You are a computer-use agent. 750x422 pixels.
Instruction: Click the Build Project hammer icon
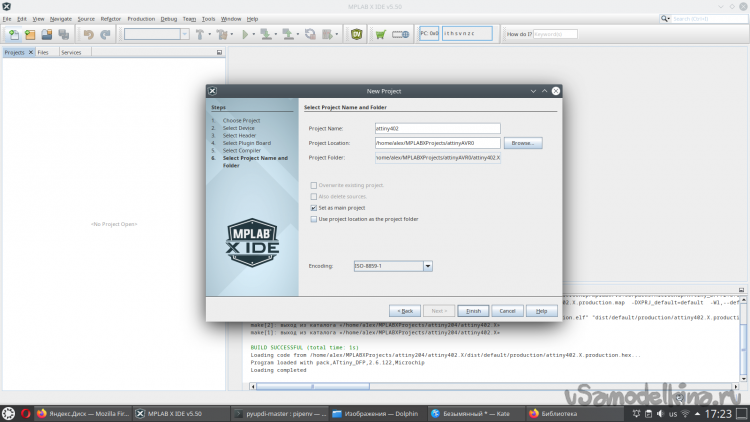[x=201, y=34]
